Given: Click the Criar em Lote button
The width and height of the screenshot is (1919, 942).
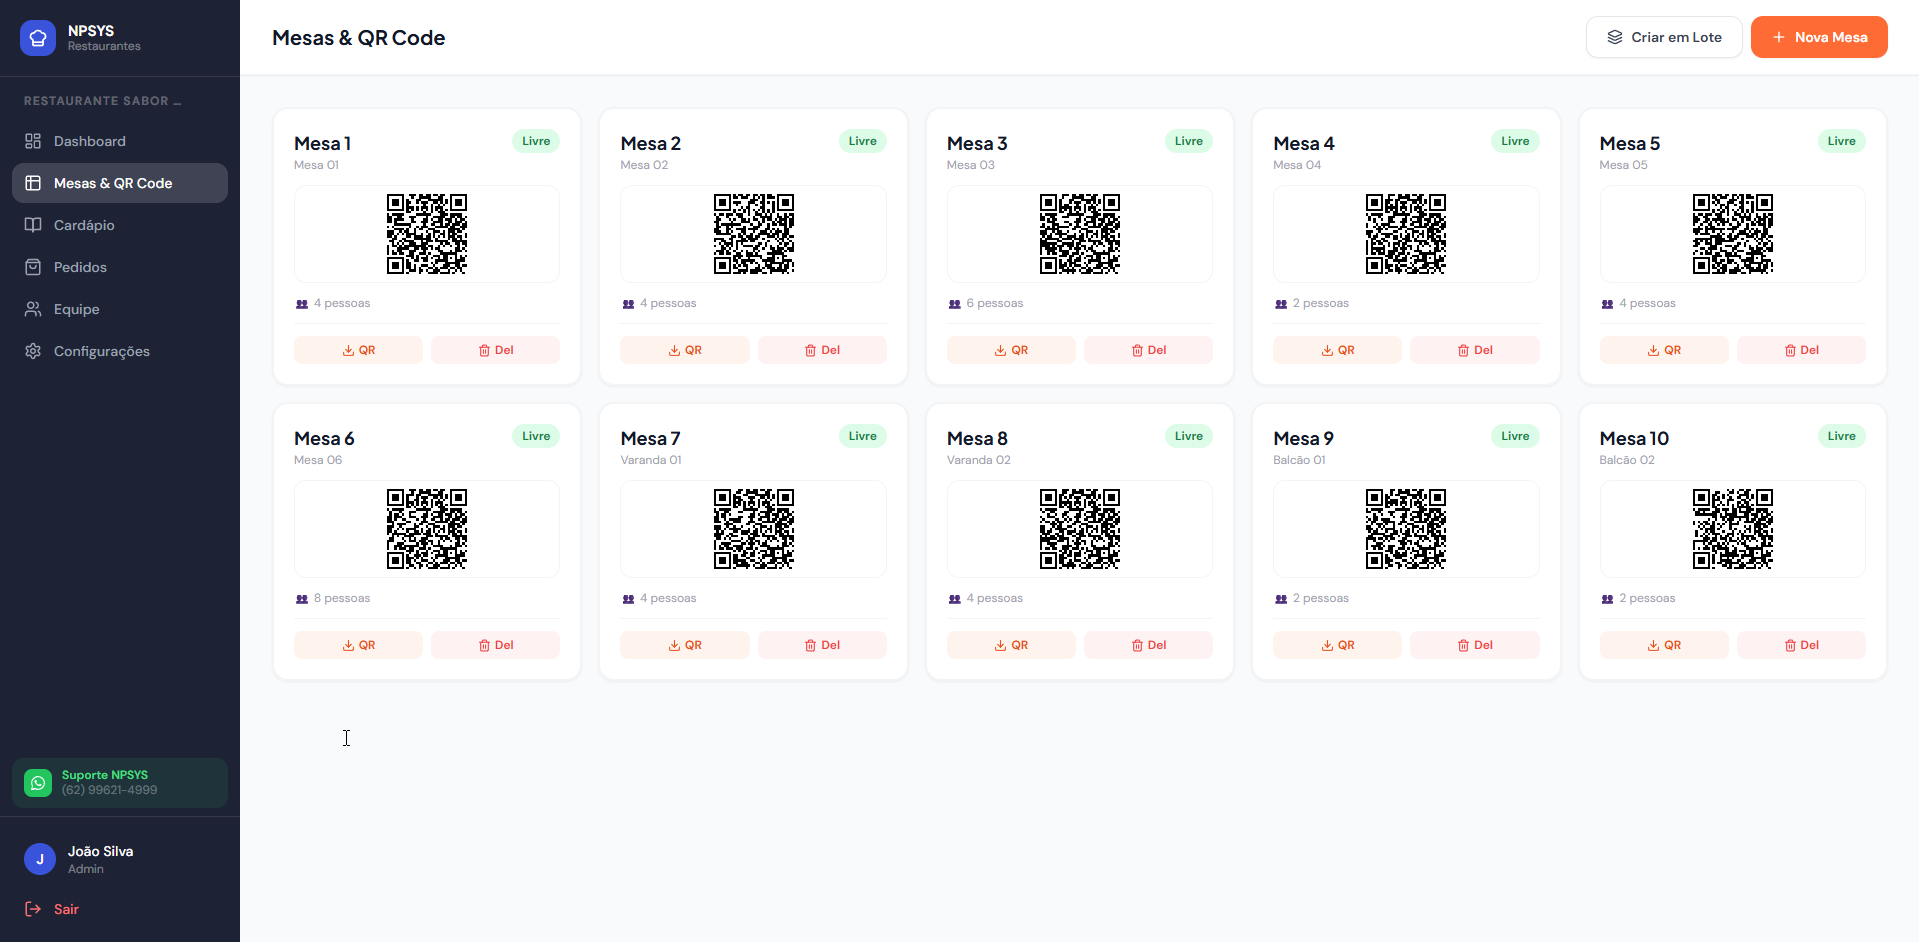Looking at the screenshot, I should (1664, 37).
